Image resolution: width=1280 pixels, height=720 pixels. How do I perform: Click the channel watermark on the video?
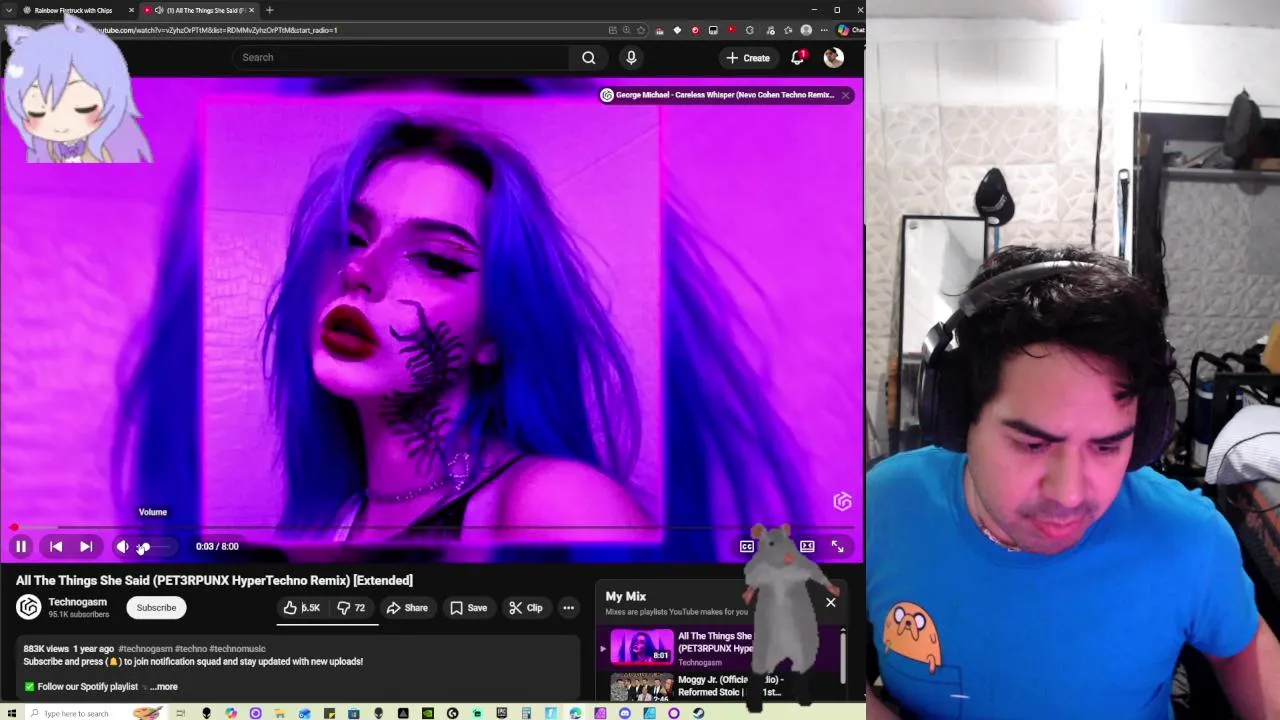[842, 501]
